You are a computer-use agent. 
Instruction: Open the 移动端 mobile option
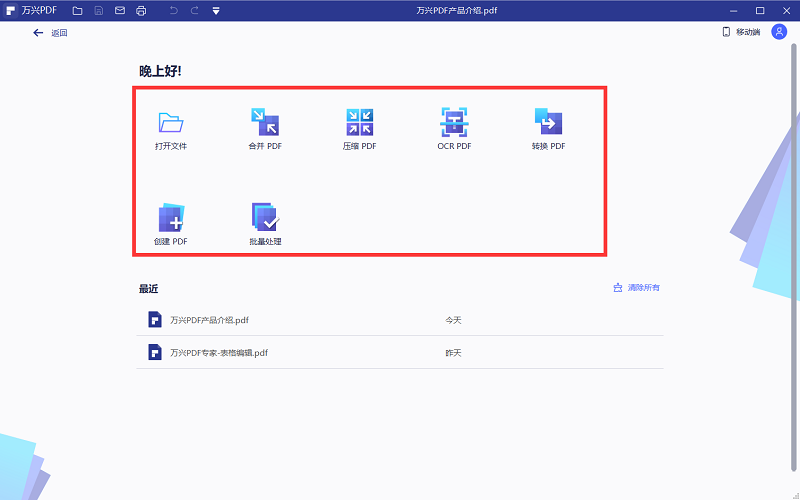coord(741,32)
